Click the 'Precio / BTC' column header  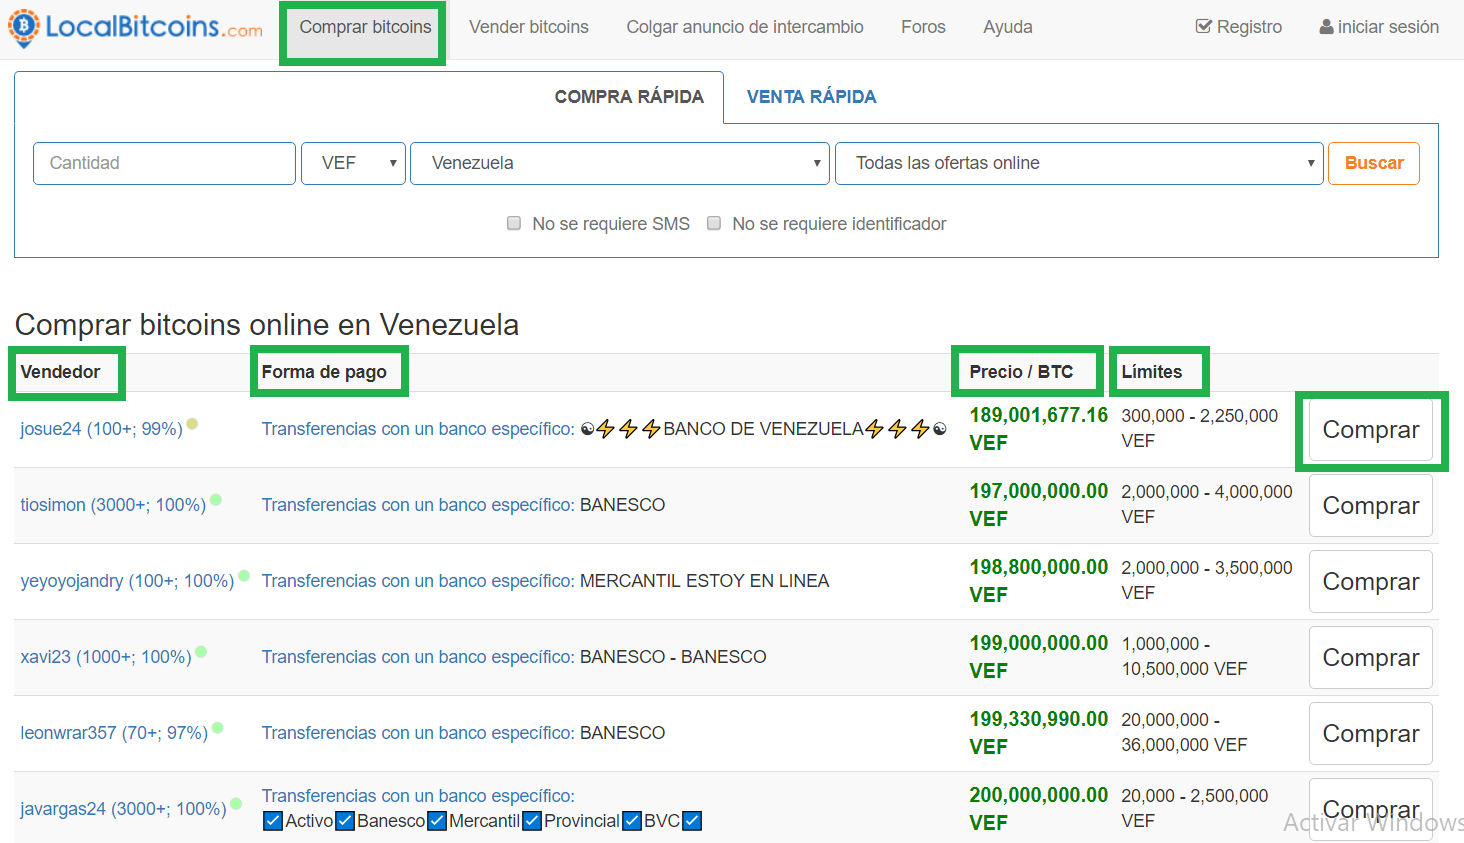[x=1021, y=372]
